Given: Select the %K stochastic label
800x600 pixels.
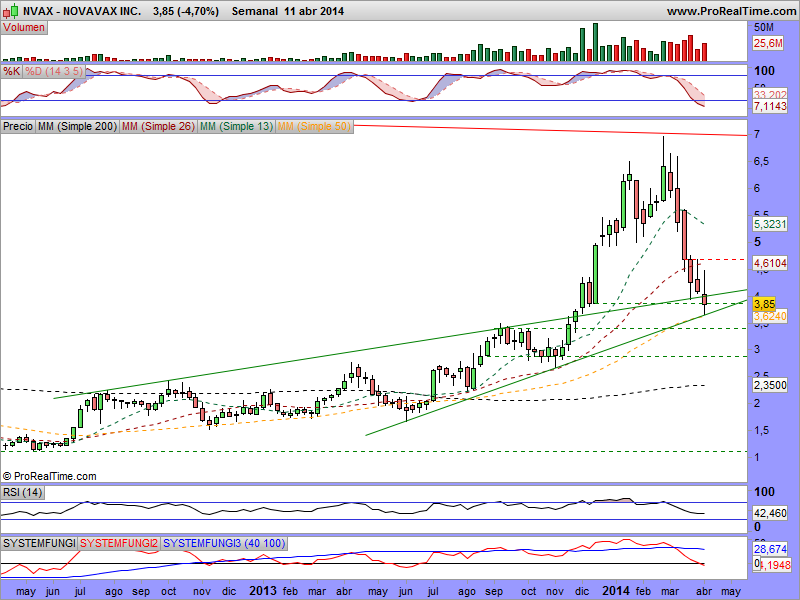Looking at the screenshot, I should point(11,71).
